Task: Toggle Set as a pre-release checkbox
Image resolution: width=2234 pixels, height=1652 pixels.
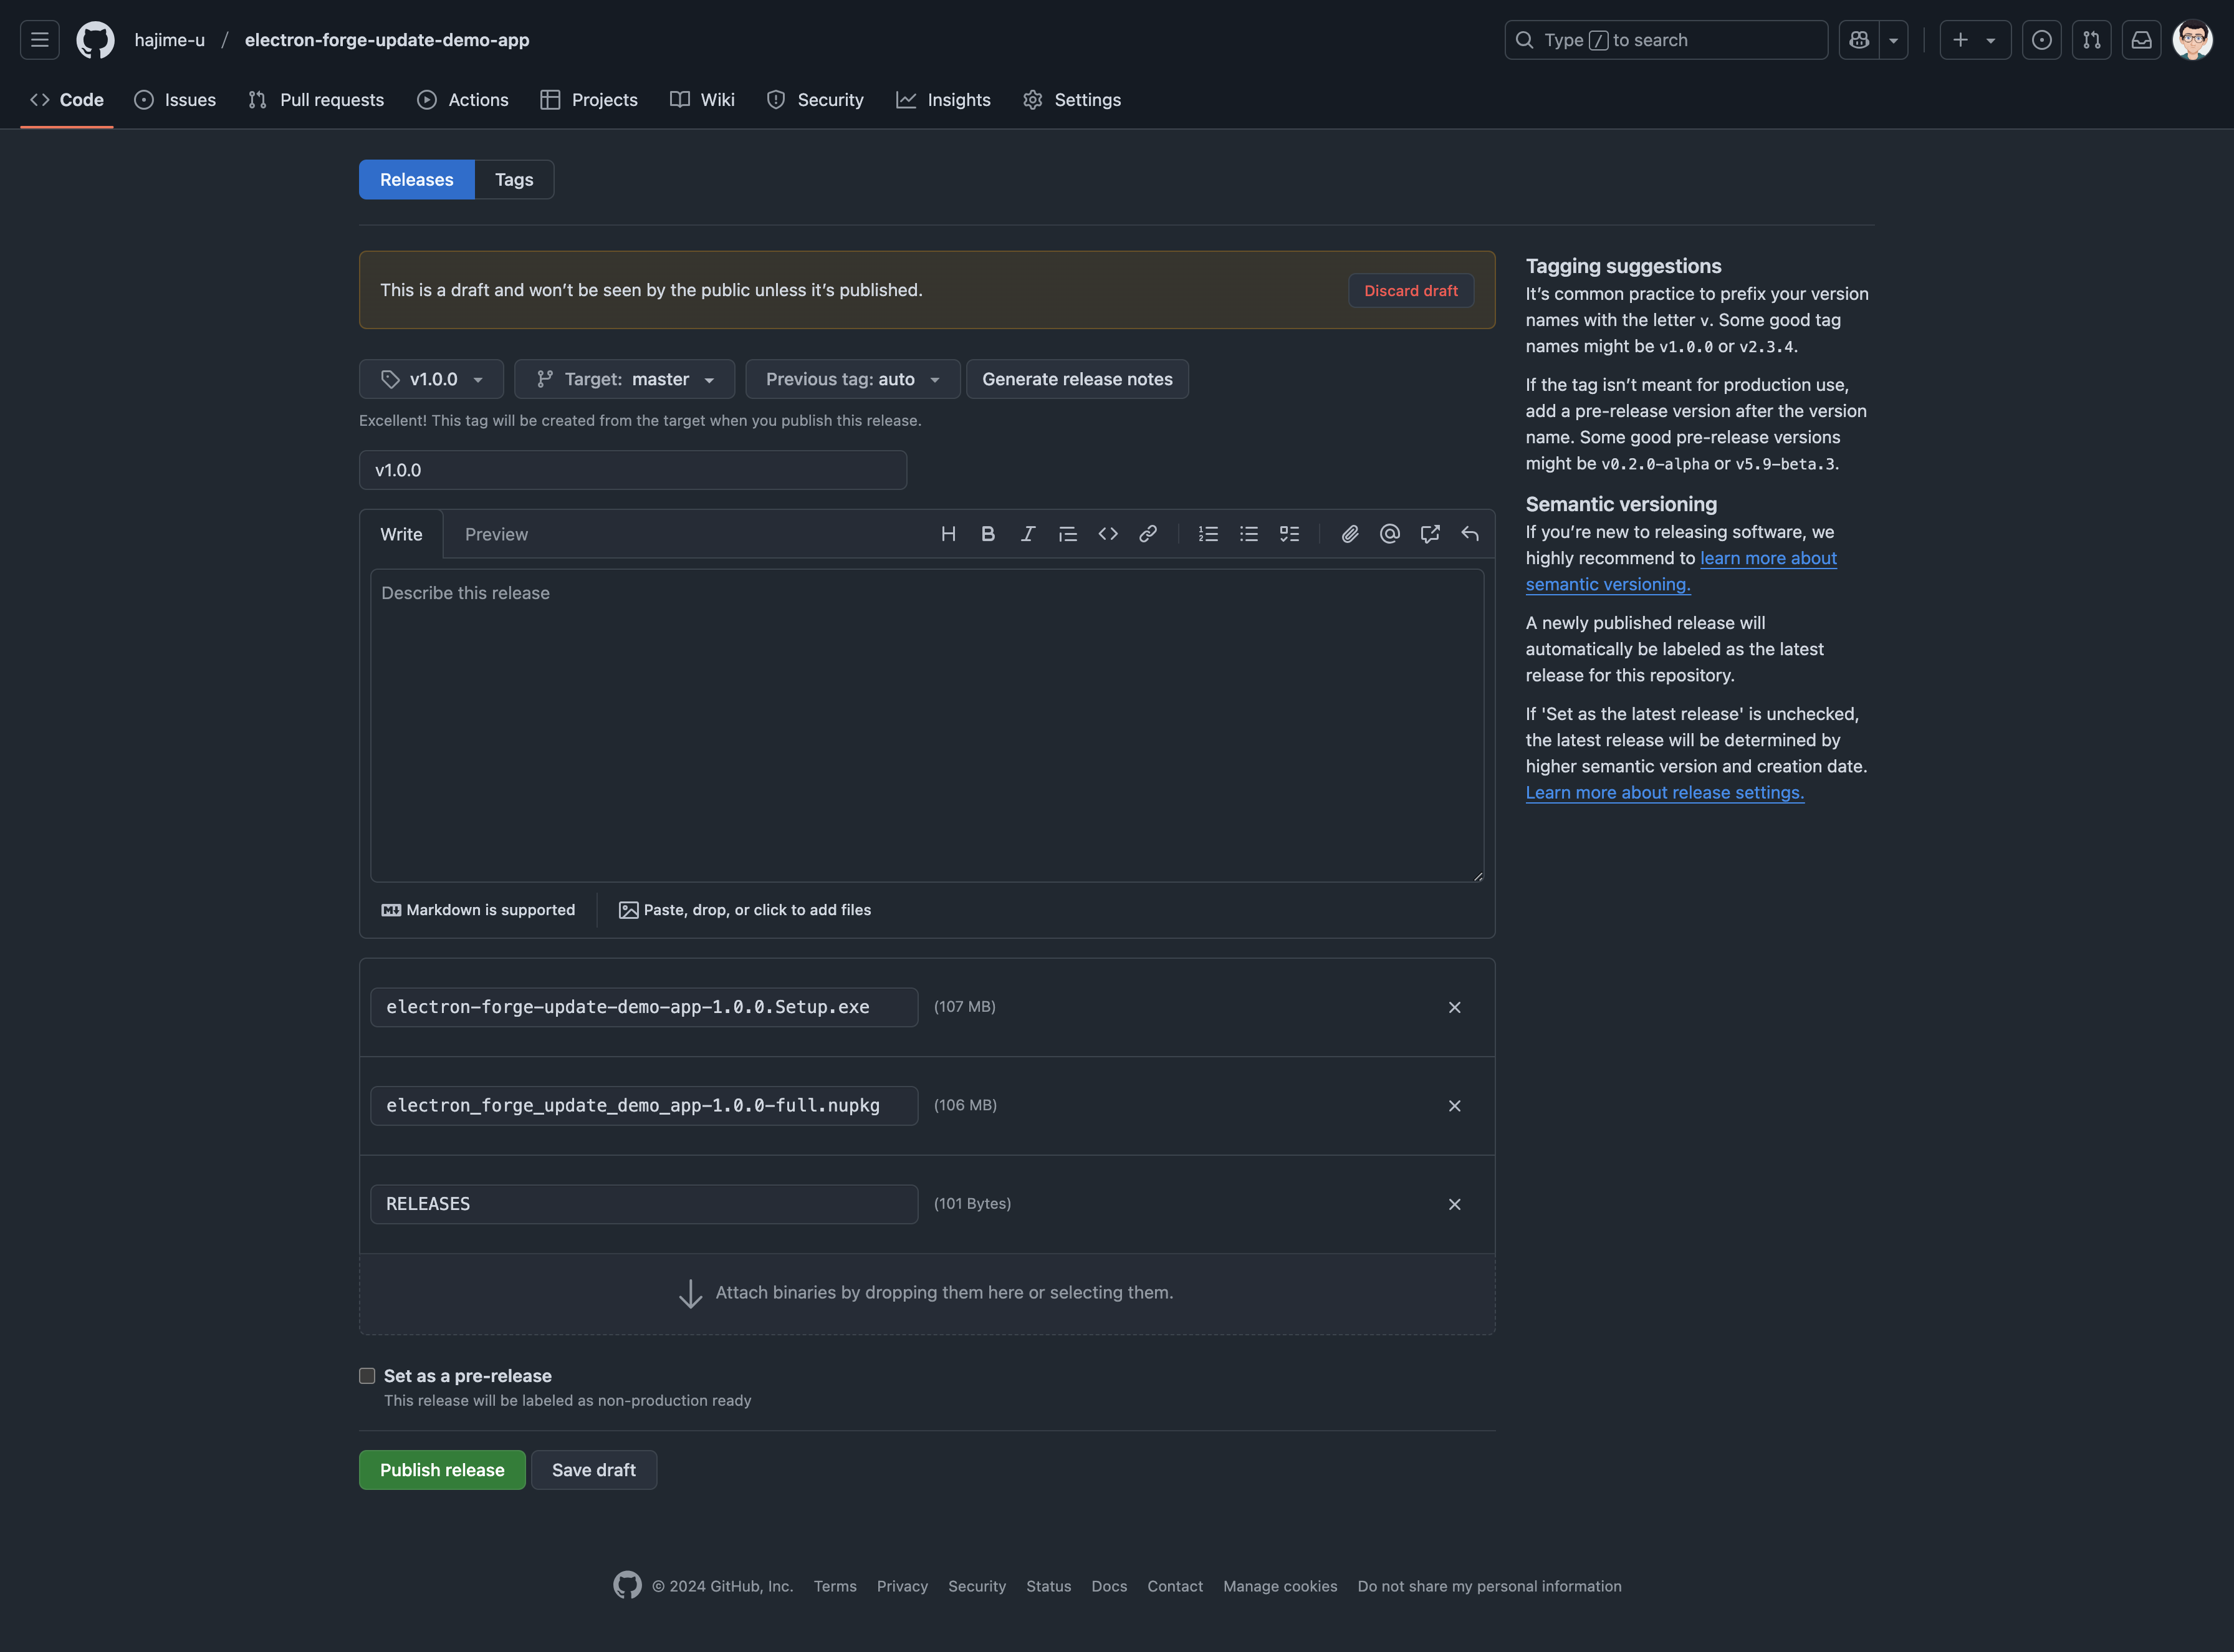Action: [367, 1376]
